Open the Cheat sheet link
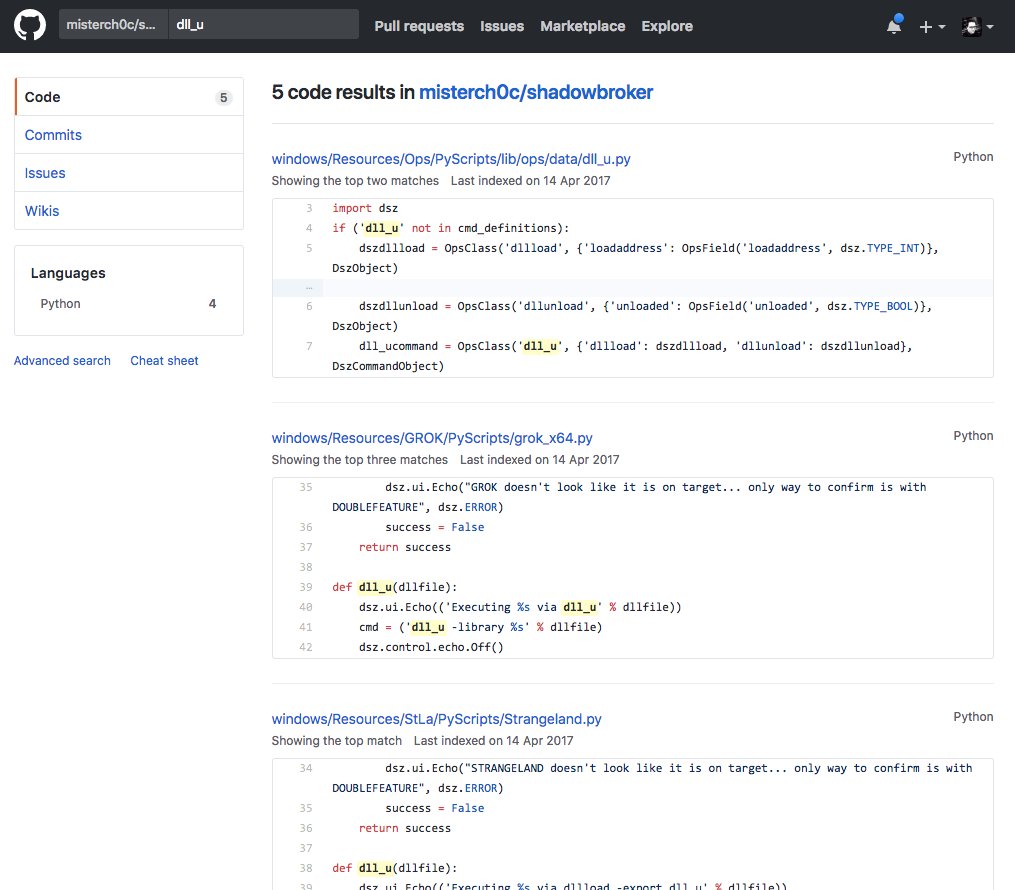The image size is (1015, 890). pyautogui.click(x=164, y=361)
